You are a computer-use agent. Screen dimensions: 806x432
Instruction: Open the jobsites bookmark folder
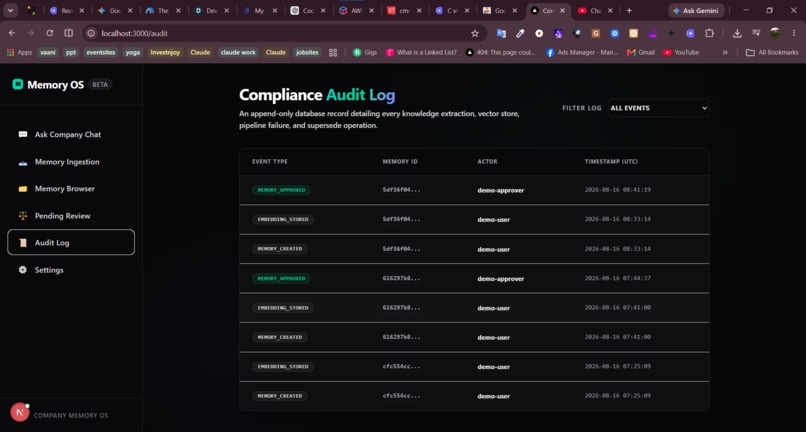click(x=307, y=52)
